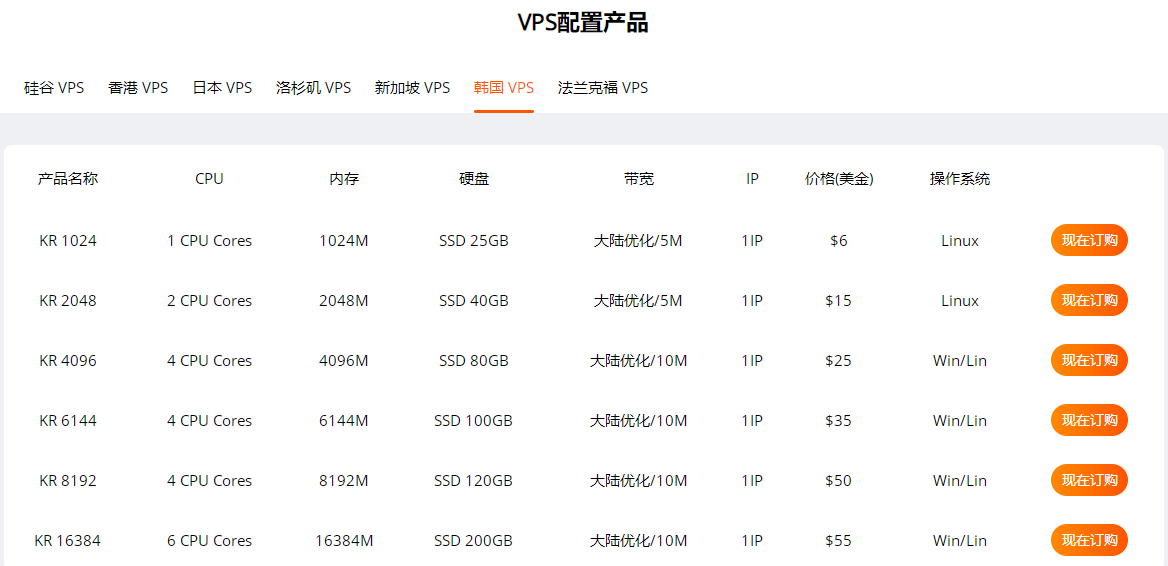Click the 价格(美金) column header
The height and width of the screenshot is (566, 1168).
pos(838,179)
